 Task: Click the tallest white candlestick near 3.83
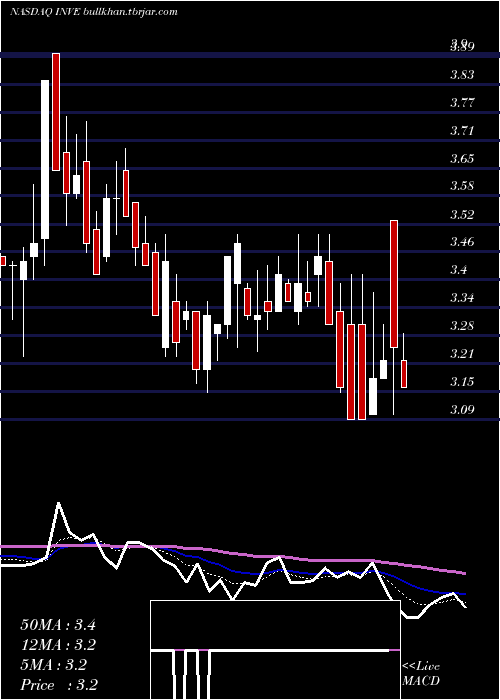45,159
